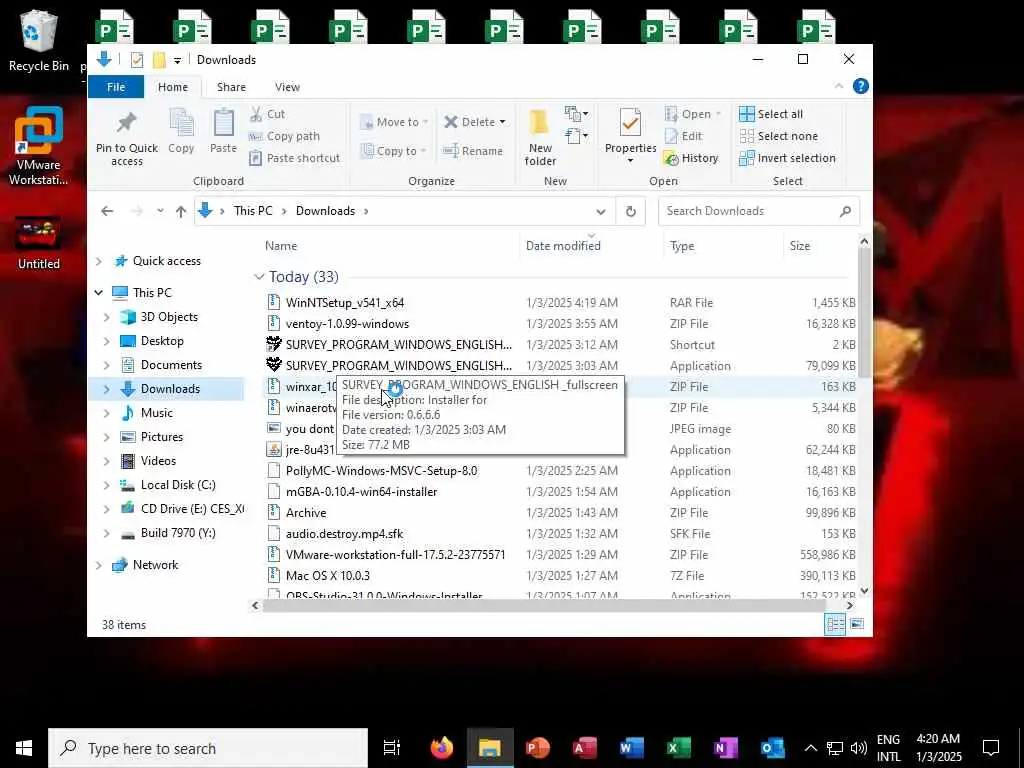Sort by Type column header
This screenshot has width=1024, height=768.
(682, 246)
